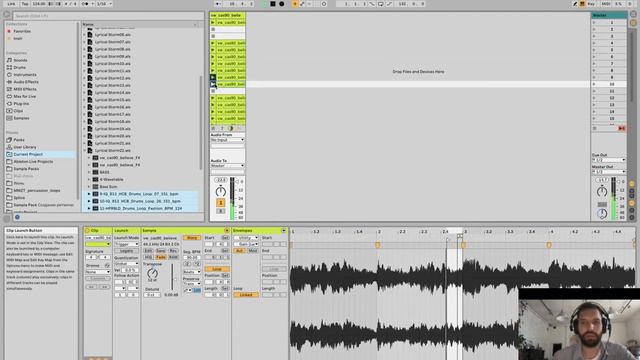
Task: Select Lyrical Storm10.als in browser
Action: click(112, 64)
